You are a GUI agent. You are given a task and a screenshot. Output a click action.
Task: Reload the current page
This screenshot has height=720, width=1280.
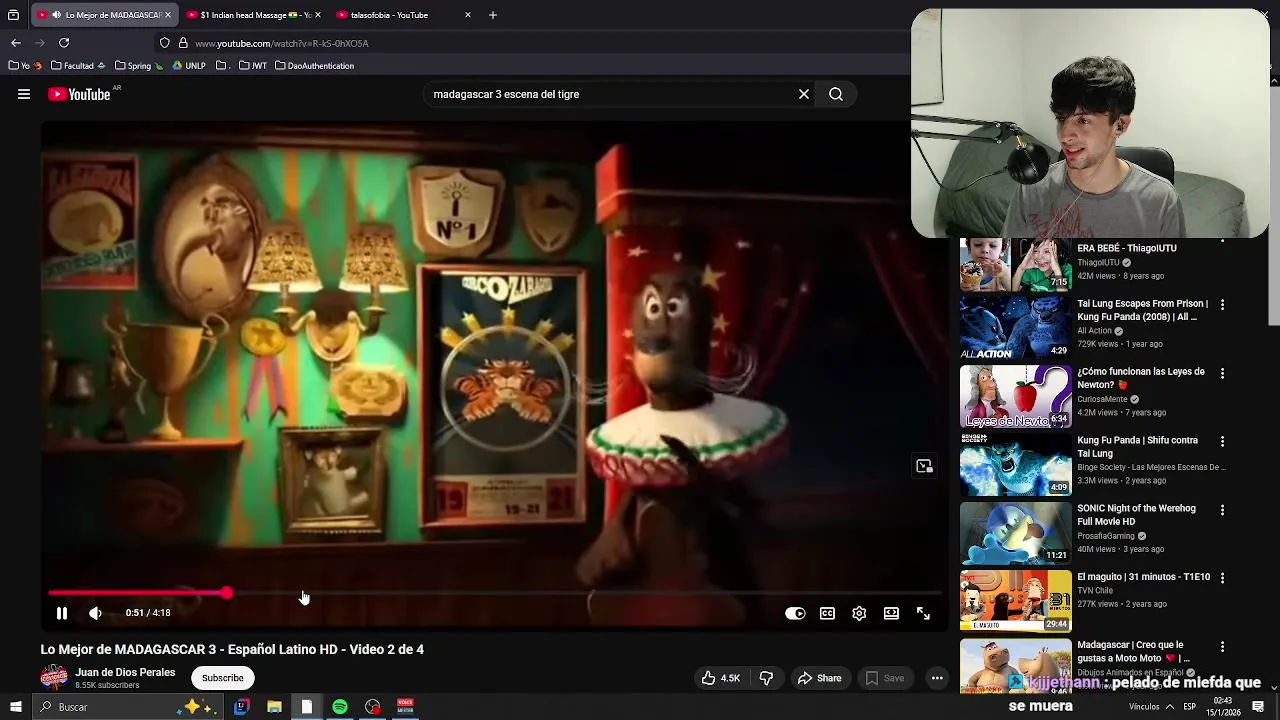64,43
